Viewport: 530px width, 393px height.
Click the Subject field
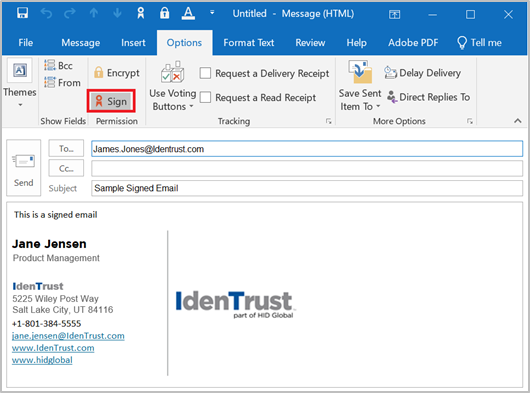[x=307, y=188]
